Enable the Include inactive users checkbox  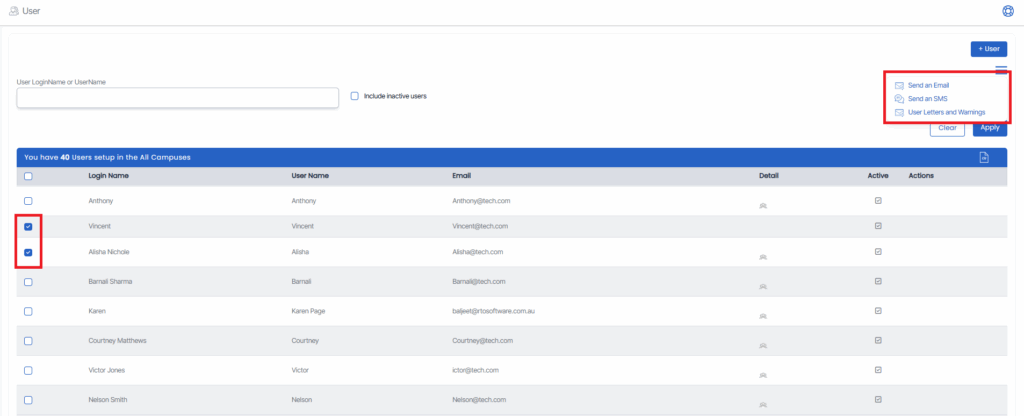355,96
